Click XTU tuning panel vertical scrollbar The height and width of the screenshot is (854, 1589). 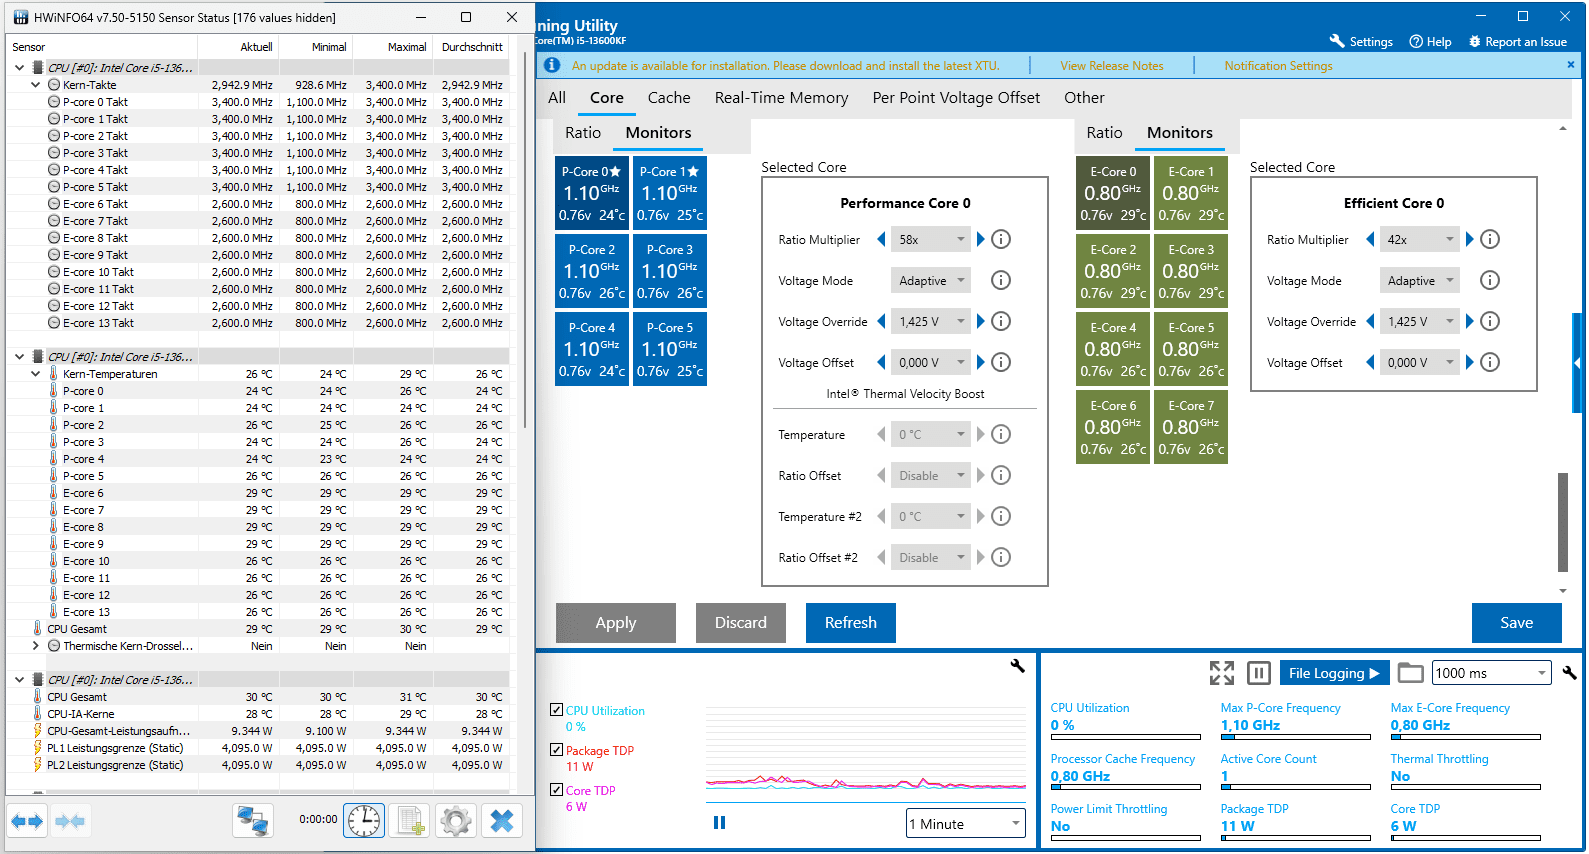tap(1563, 522)
